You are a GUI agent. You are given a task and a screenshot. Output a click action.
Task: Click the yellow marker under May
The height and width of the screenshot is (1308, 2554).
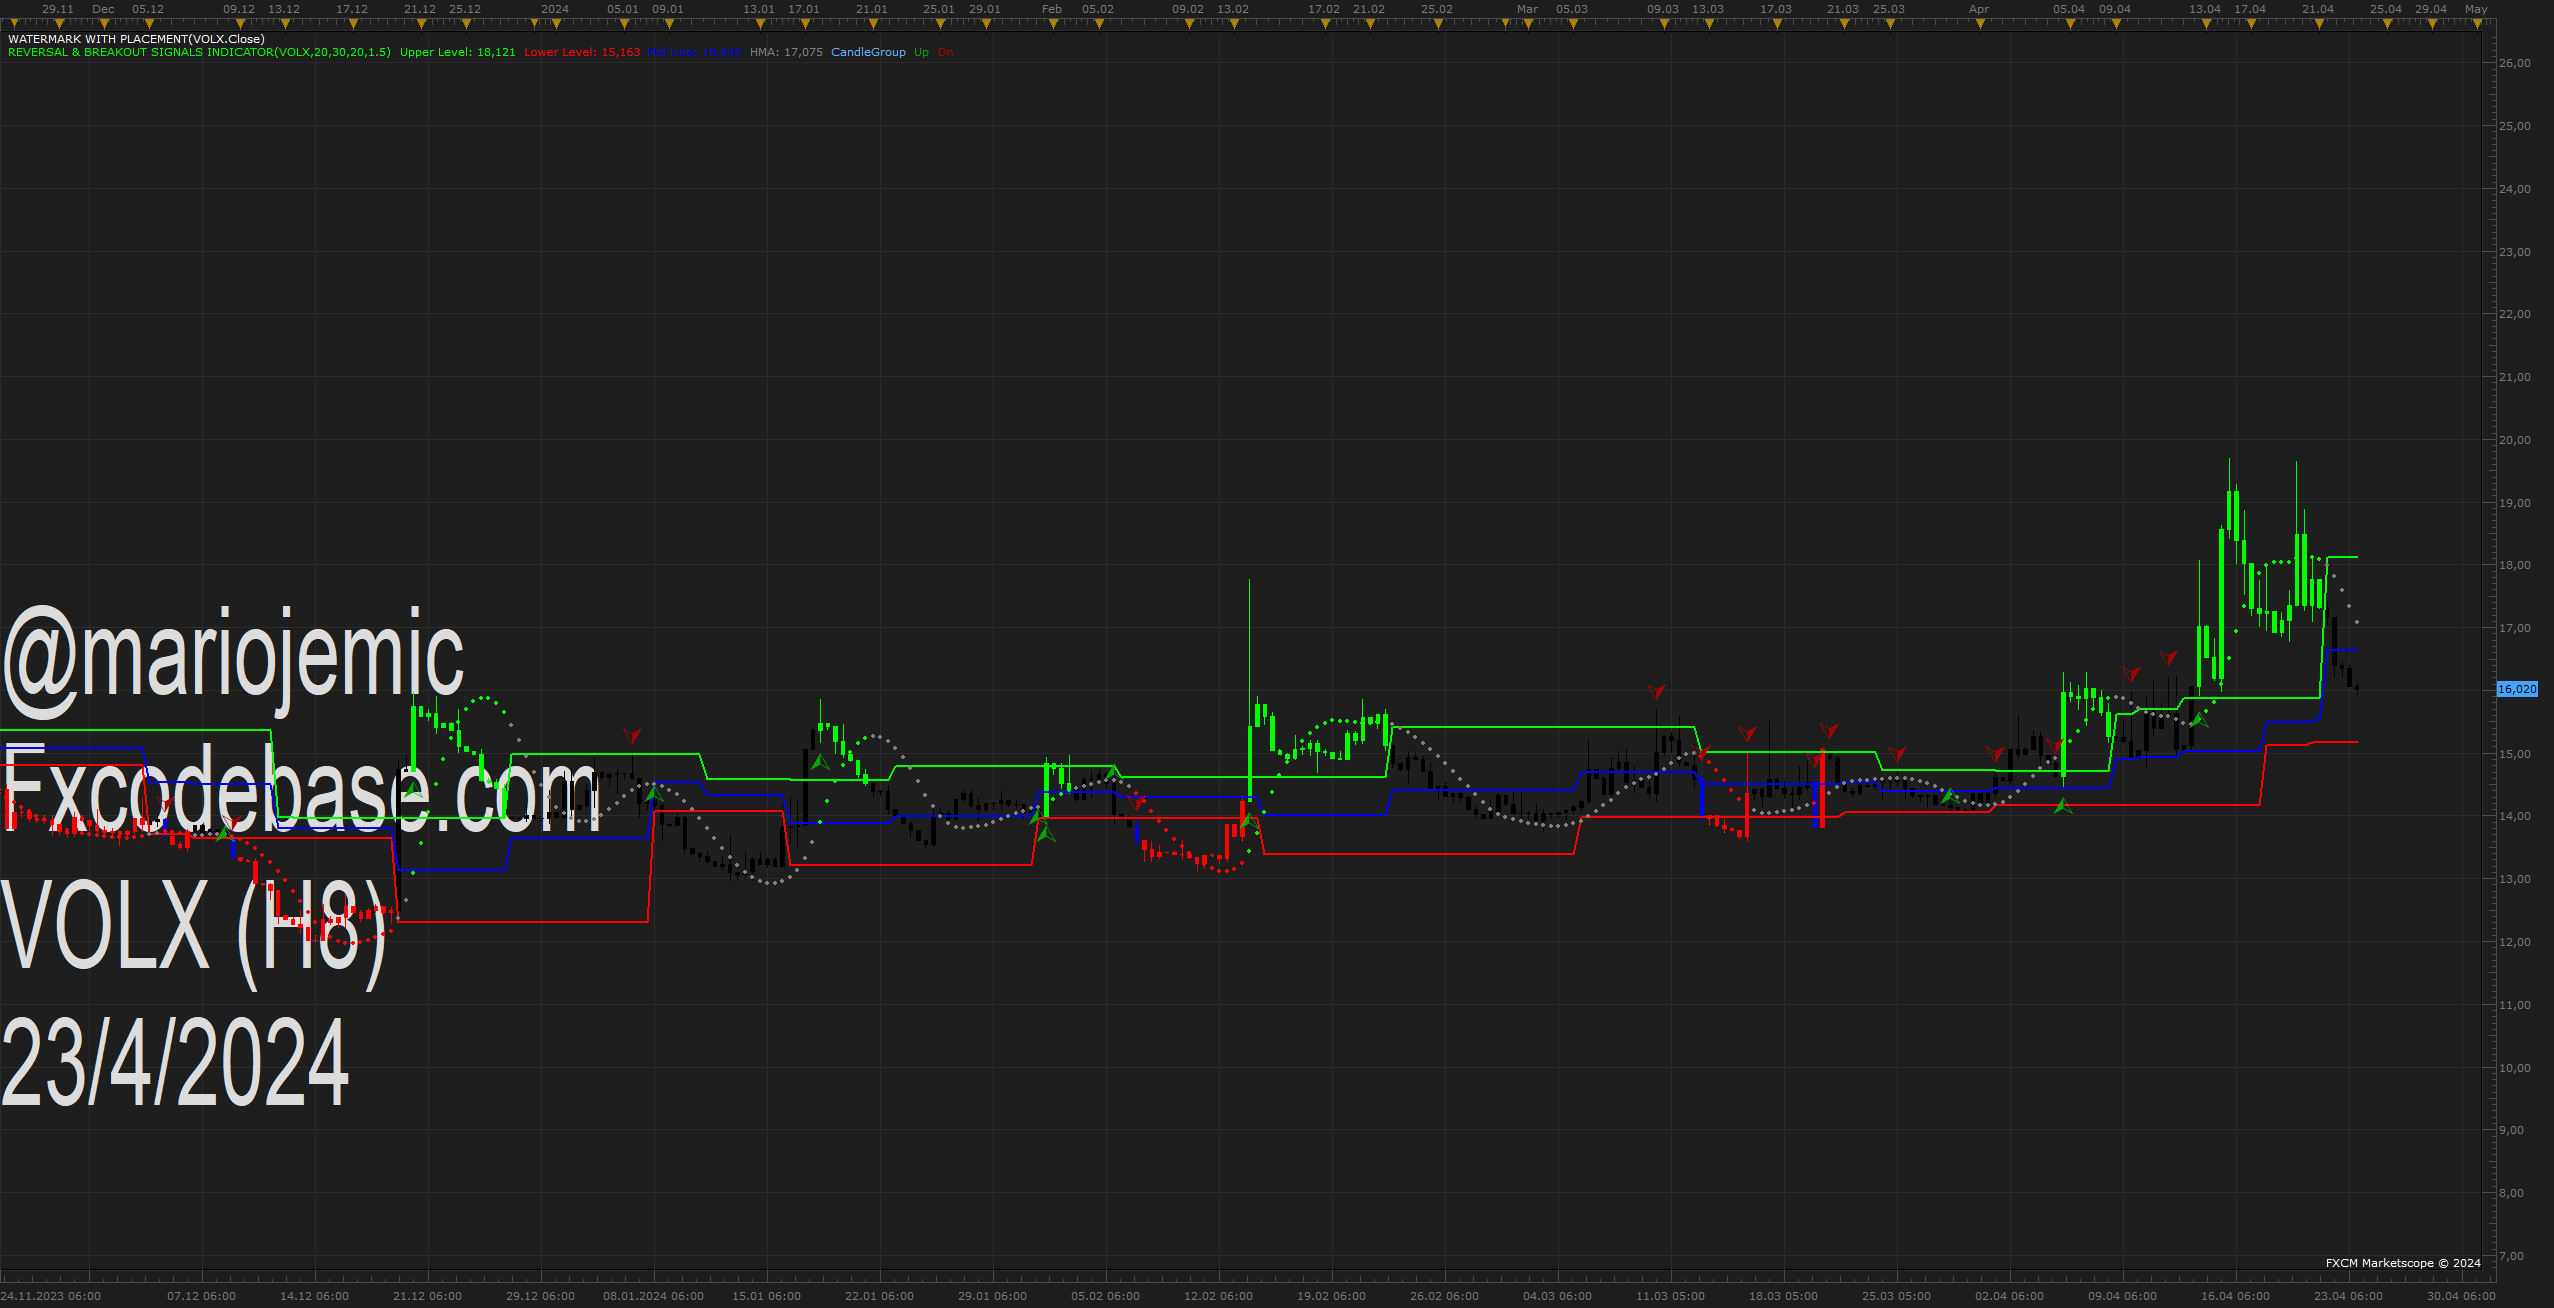pyautogui.click(x=2477, y=23)
